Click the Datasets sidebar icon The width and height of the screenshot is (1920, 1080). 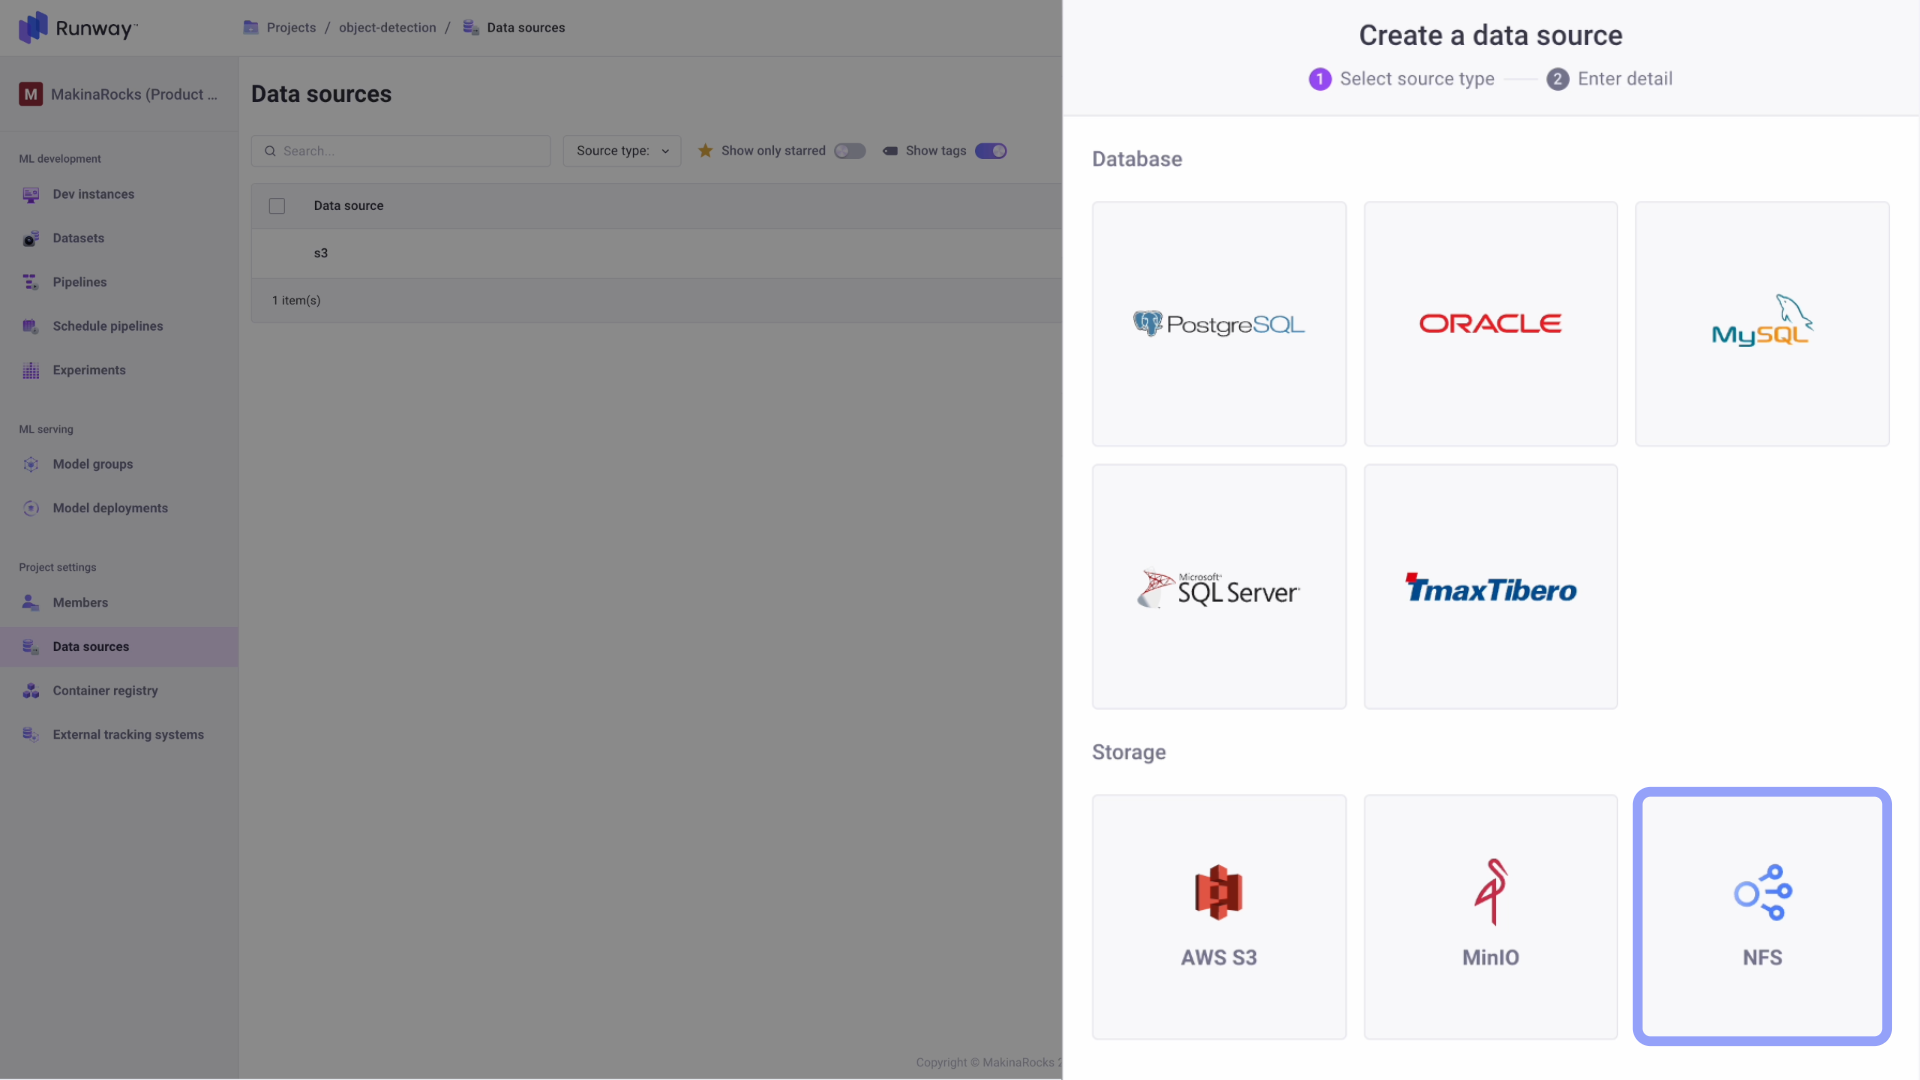[31, 239]
